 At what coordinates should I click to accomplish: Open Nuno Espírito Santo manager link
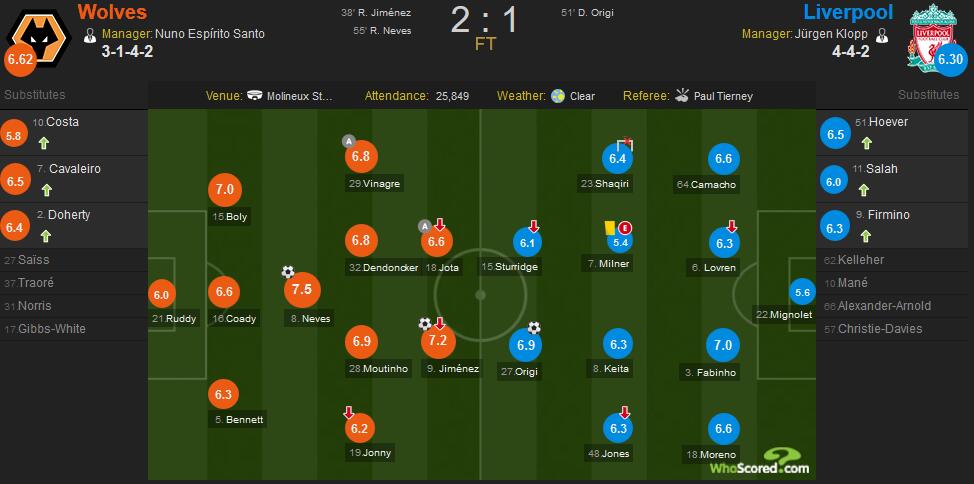tap(210, 33)
